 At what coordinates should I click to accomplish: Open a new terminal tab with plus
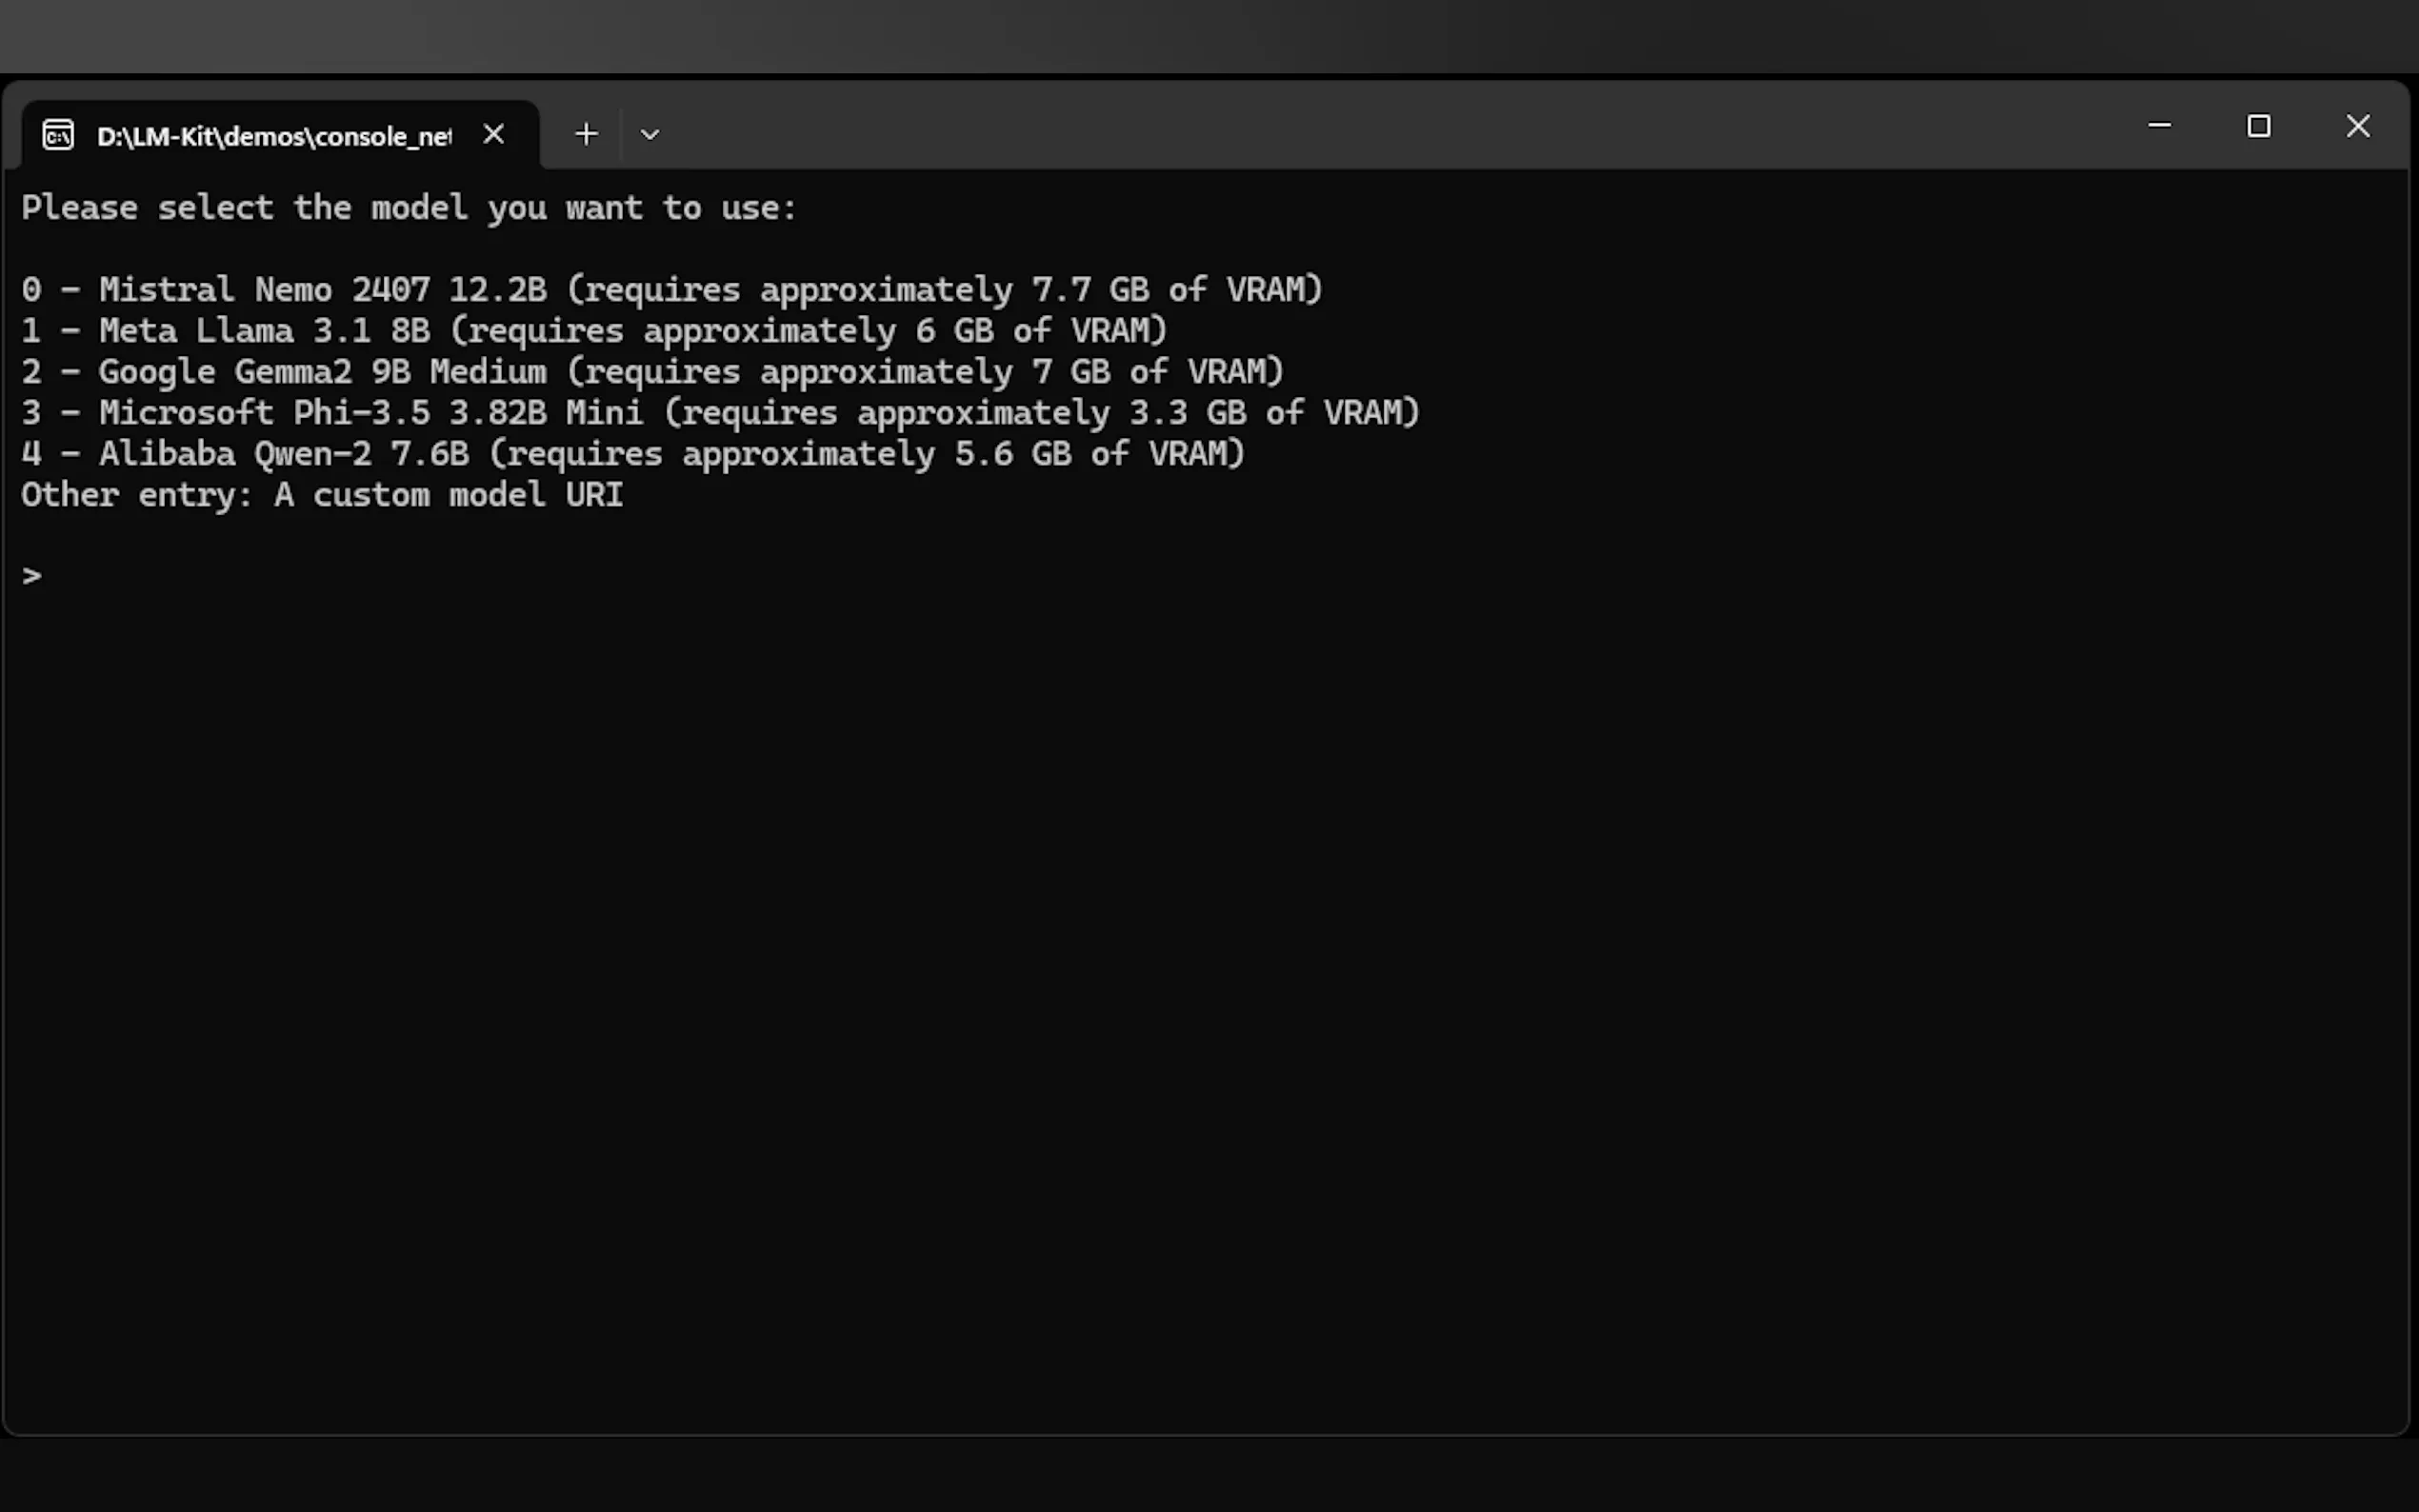(587, 134)
